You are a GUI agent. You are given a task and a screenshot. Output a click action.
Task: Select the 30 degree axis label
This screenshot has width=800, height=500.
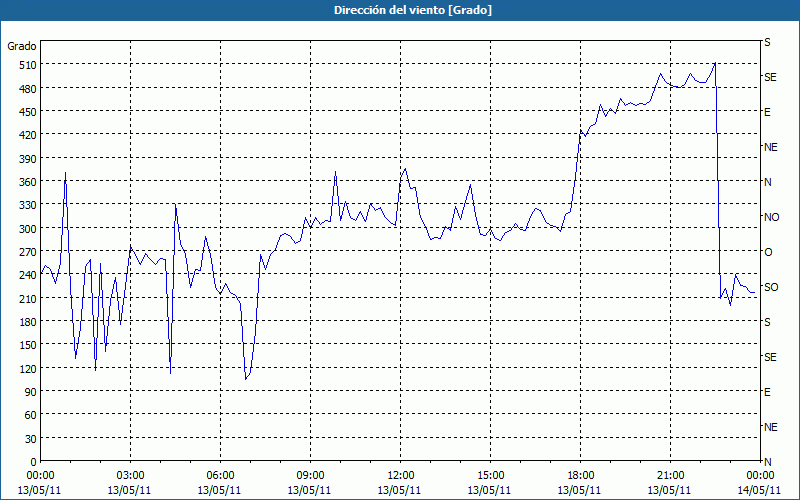coord(30,439)
